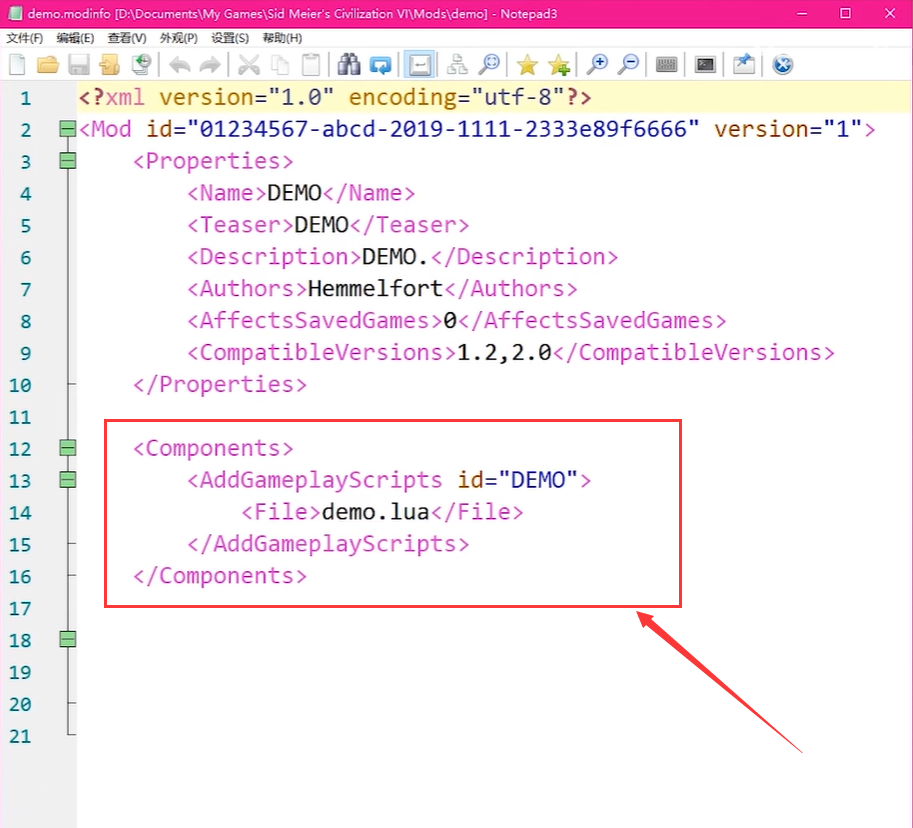Click line number 11 in margin

click(x=20, y=417)
